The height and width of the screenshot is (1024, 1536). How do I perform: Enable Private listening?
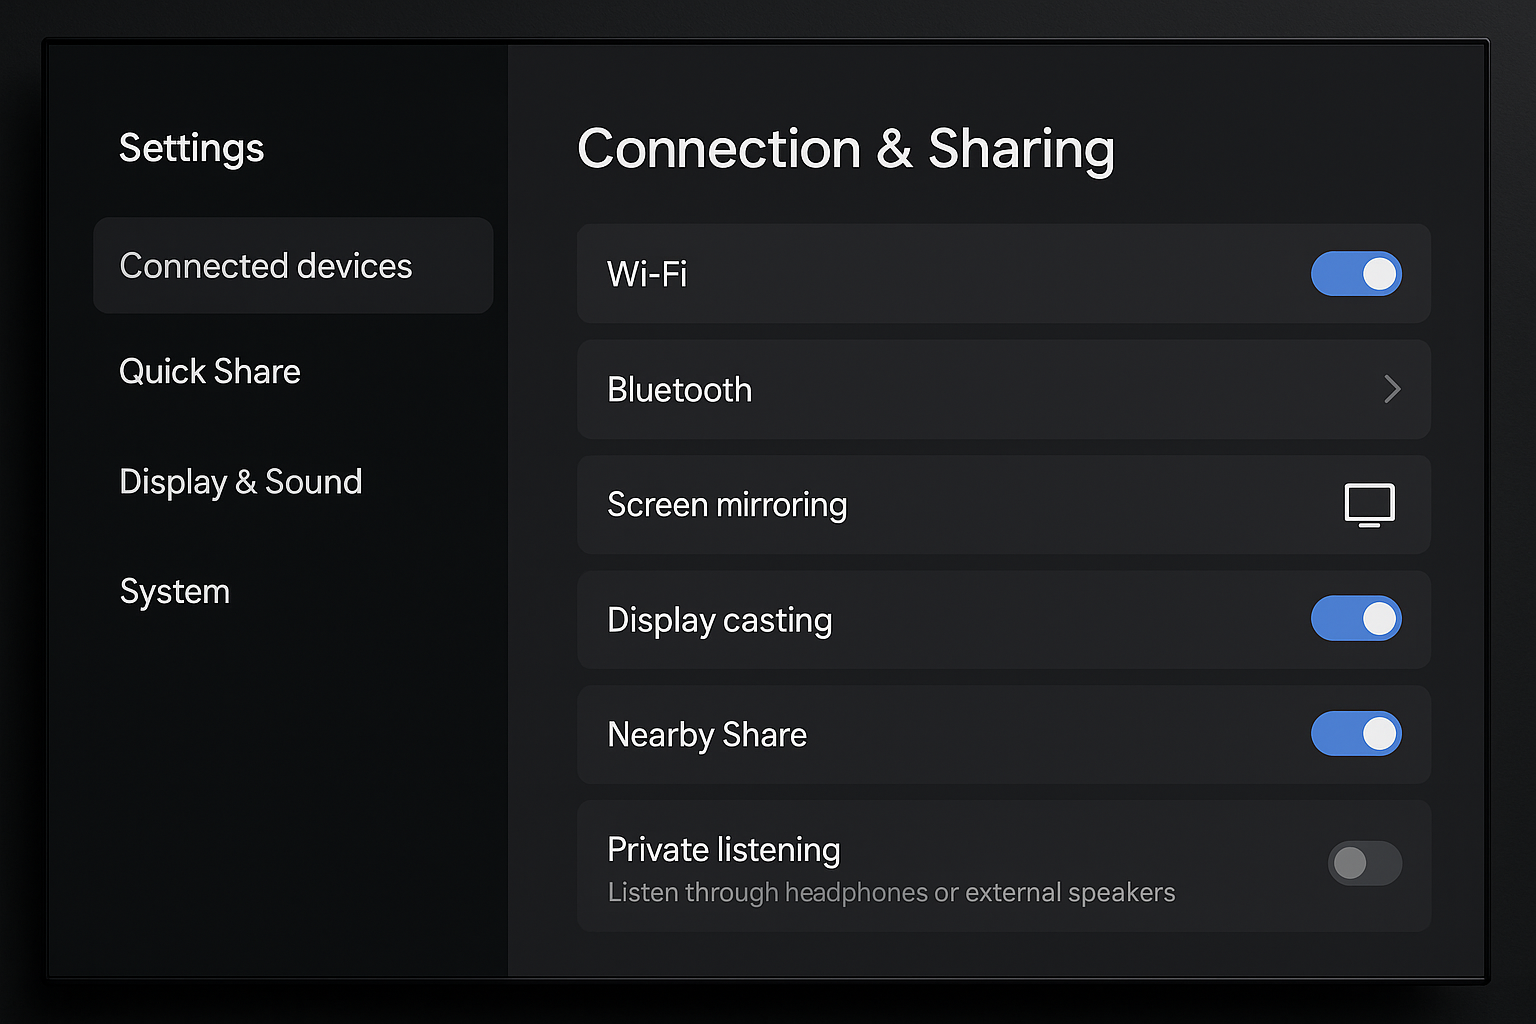point(1365,863)
